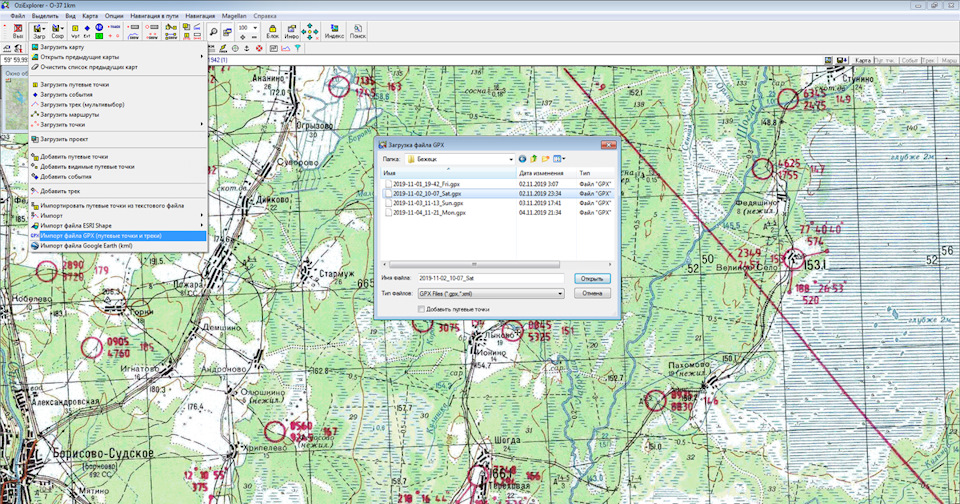
Task: Select file 2019-11-03_11-13_Sun.gpx
Action: (x=428, y=203)
